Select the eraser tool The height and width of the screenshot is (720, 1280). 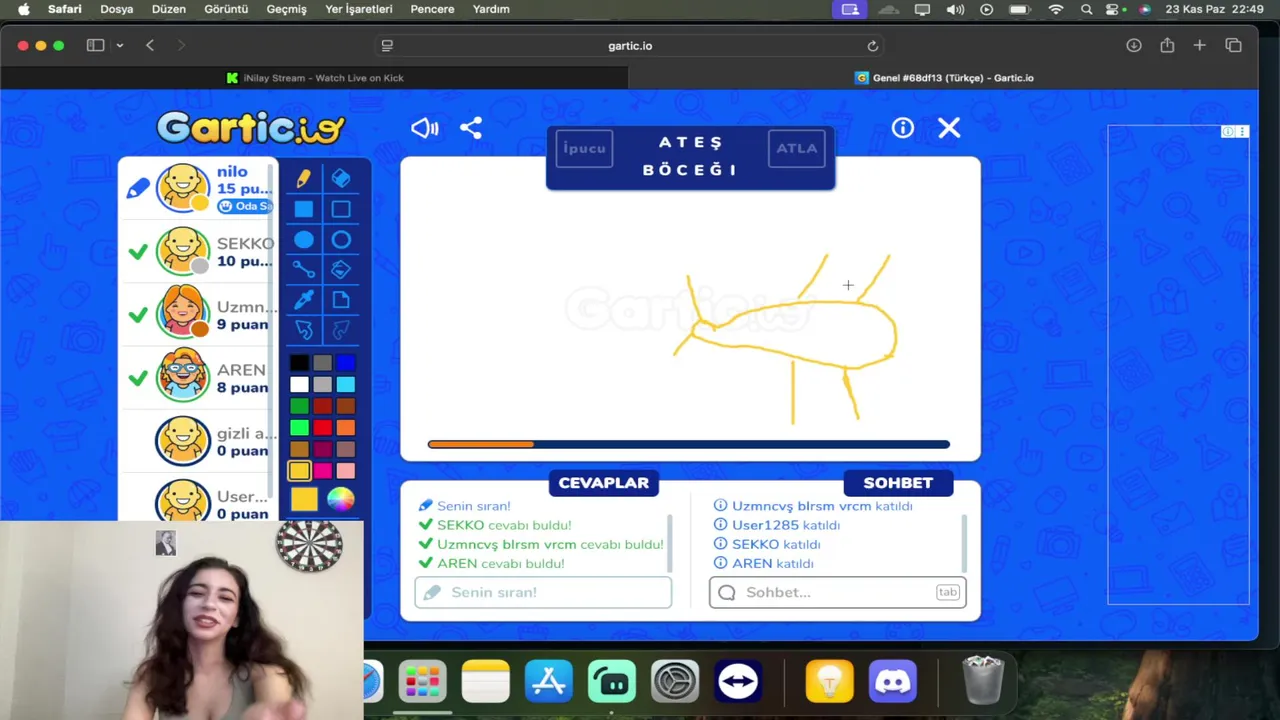coord(341,178)
